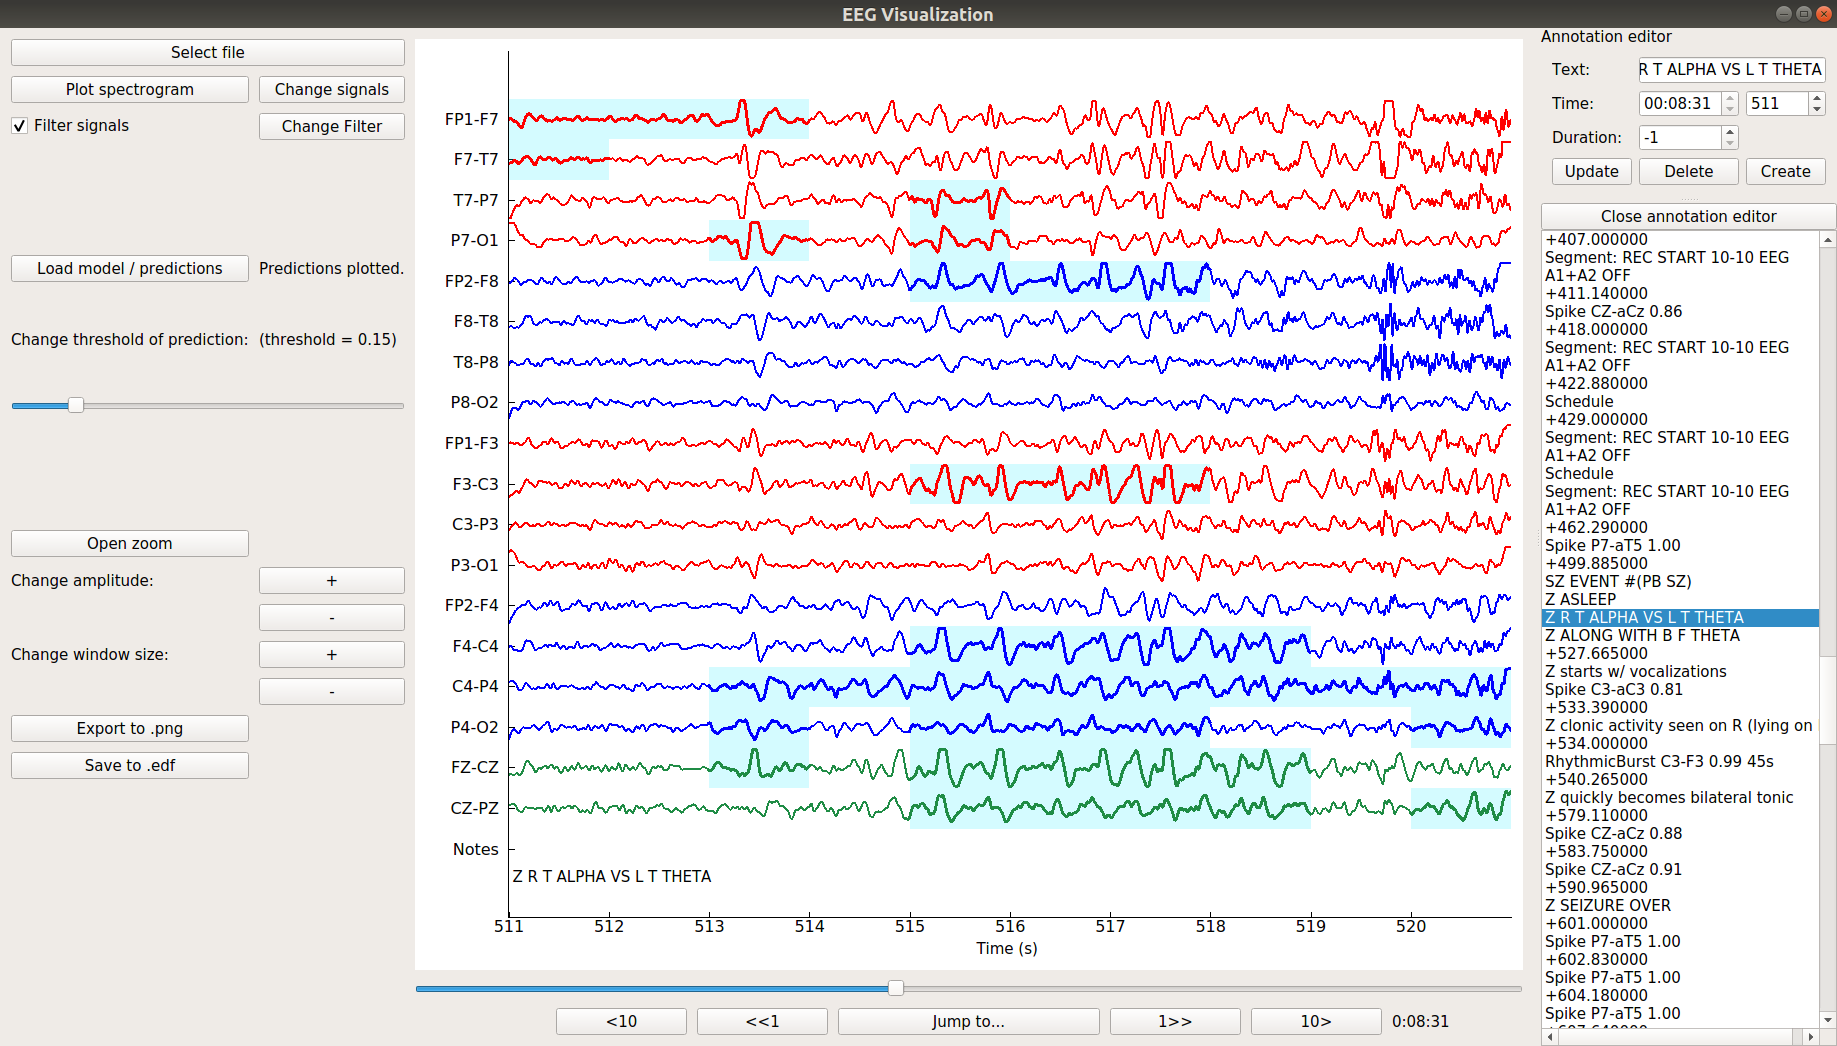This screenshot has height=1046, width=1837.
Task: Increase amplitude with the plus button
Action: click(331, 581)
